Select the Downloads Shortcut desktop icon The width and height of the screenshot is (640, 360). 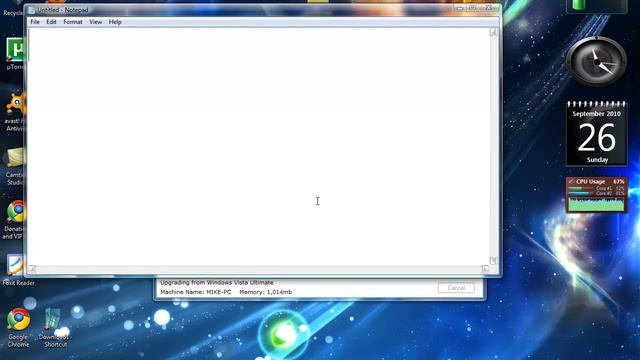coord(54,328)
